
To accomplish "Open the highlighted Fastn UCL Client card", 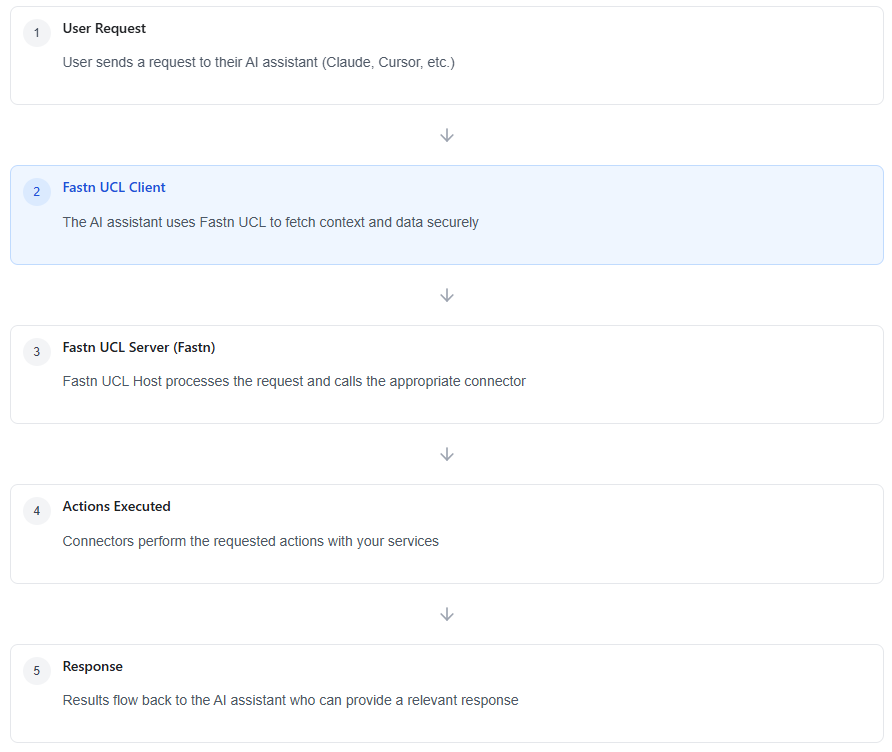I will (x=447, y=215).
